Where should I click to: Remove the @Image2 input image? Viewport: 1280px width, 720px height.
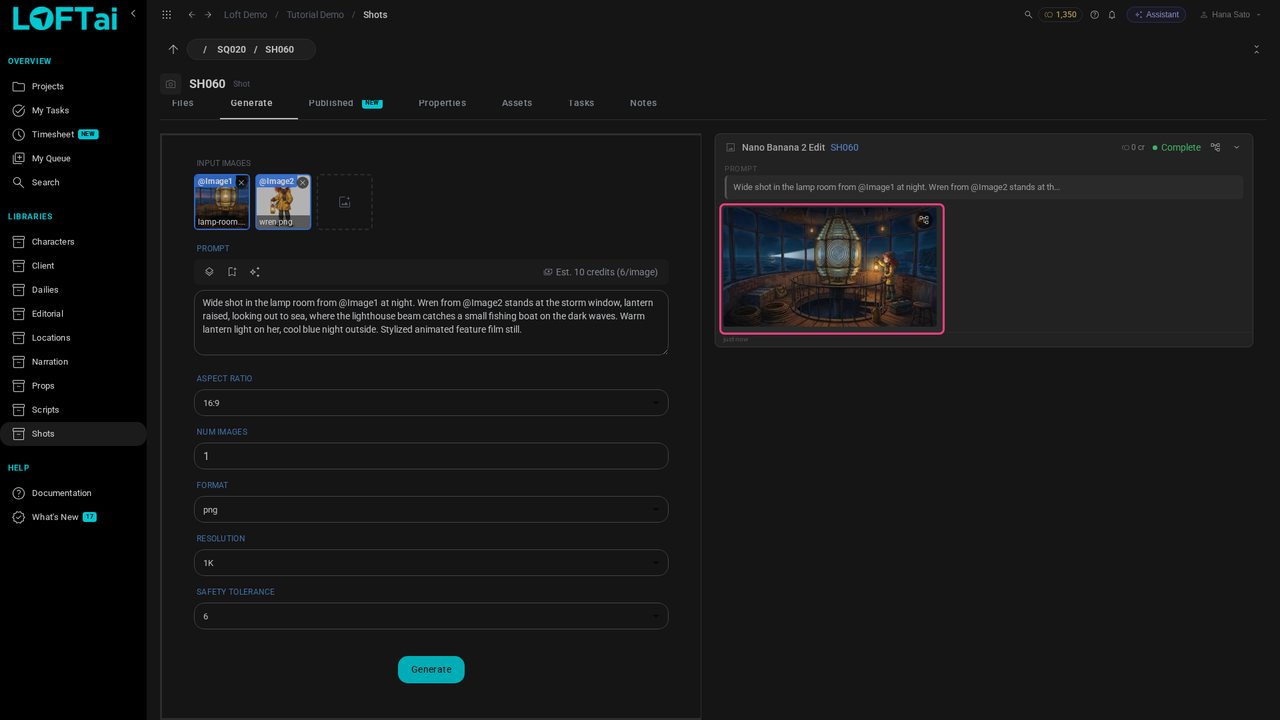click(302, 183)
